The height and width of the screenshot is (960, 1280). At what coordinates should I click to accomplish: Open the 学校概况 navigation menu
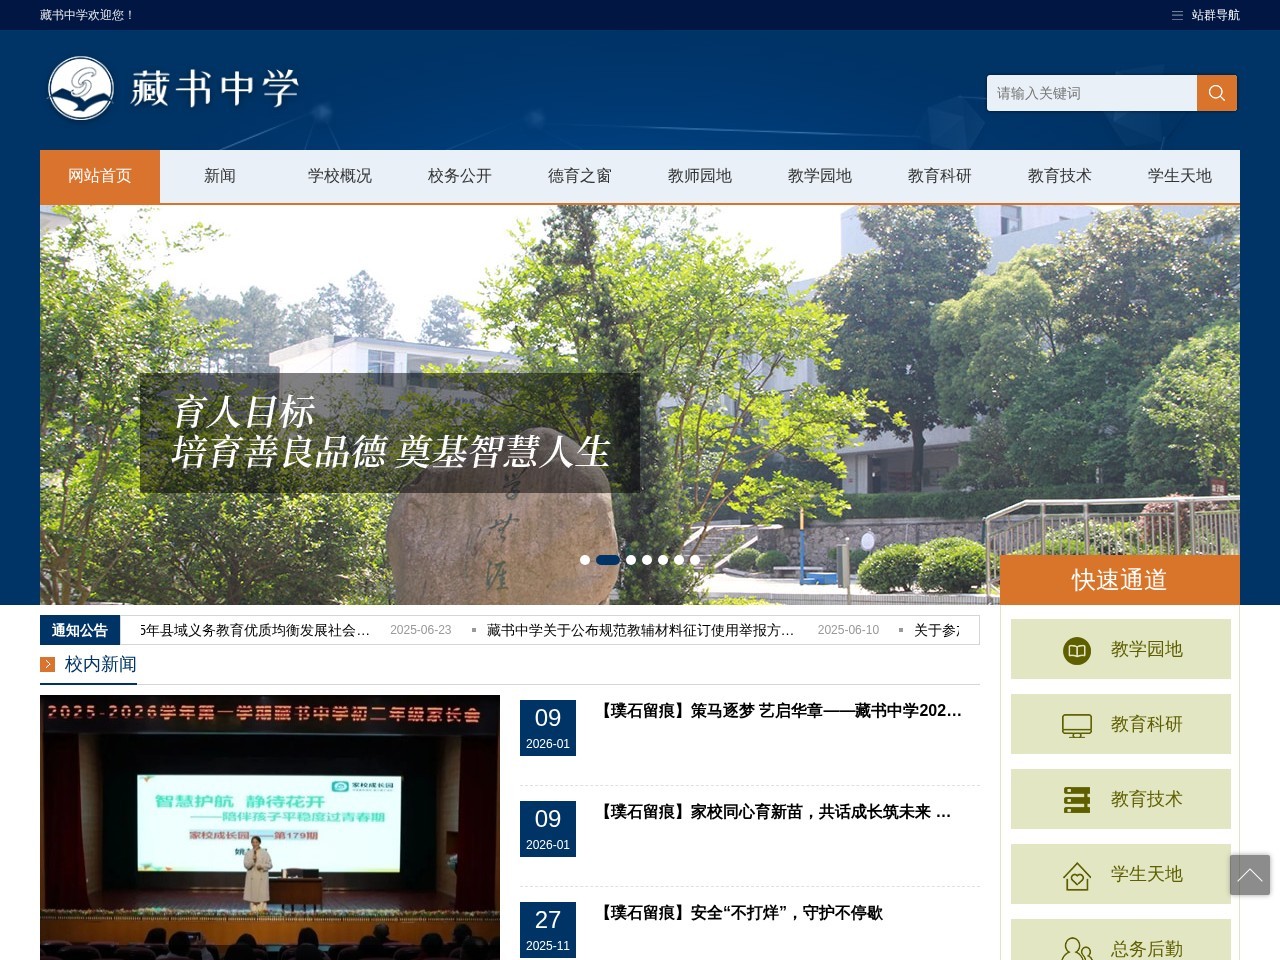pyautogui.click(x=340, y=176)
